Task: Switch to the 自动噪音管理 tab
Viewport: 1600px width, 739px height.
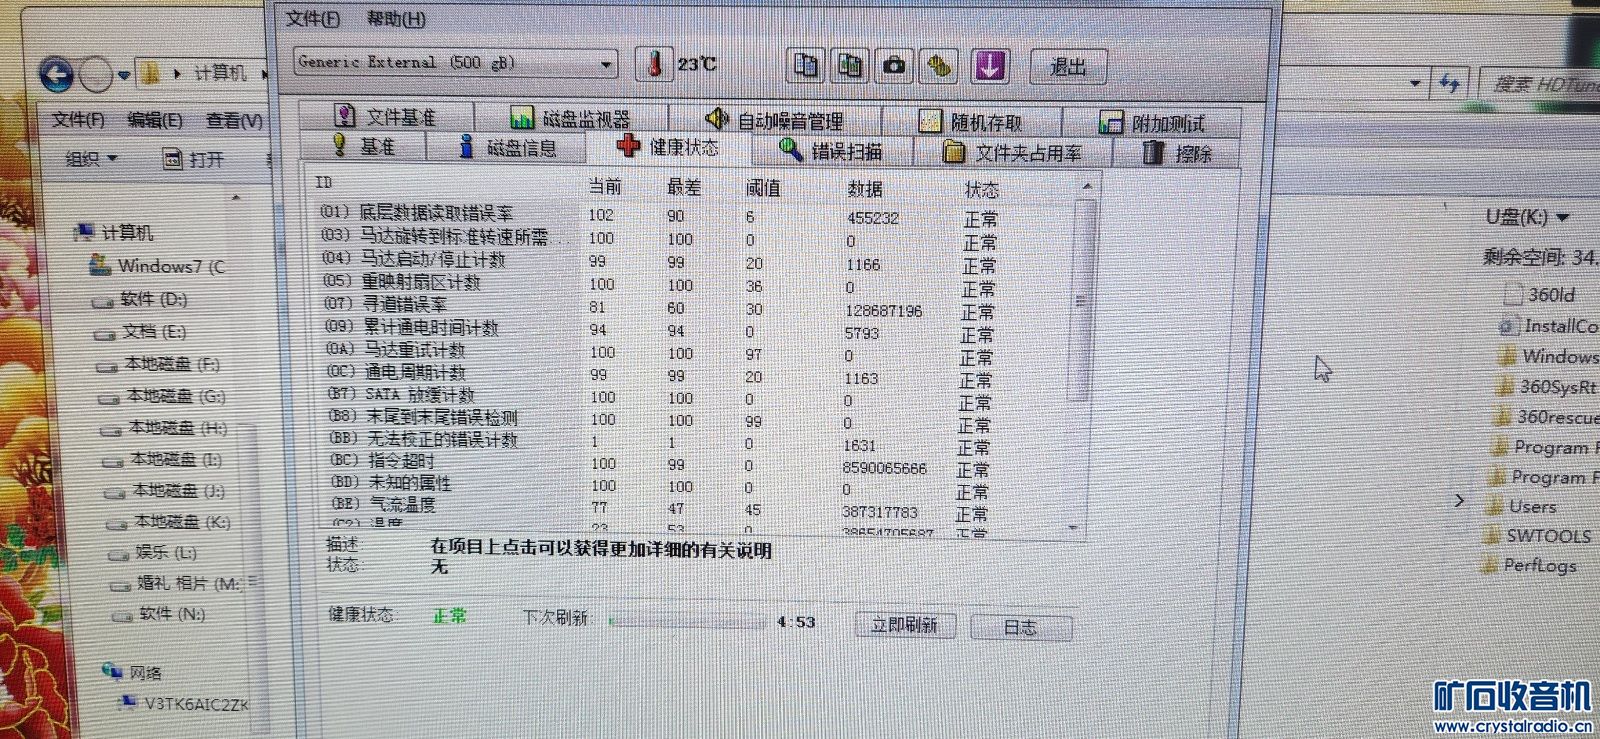Action: click(x=774, y=121)
